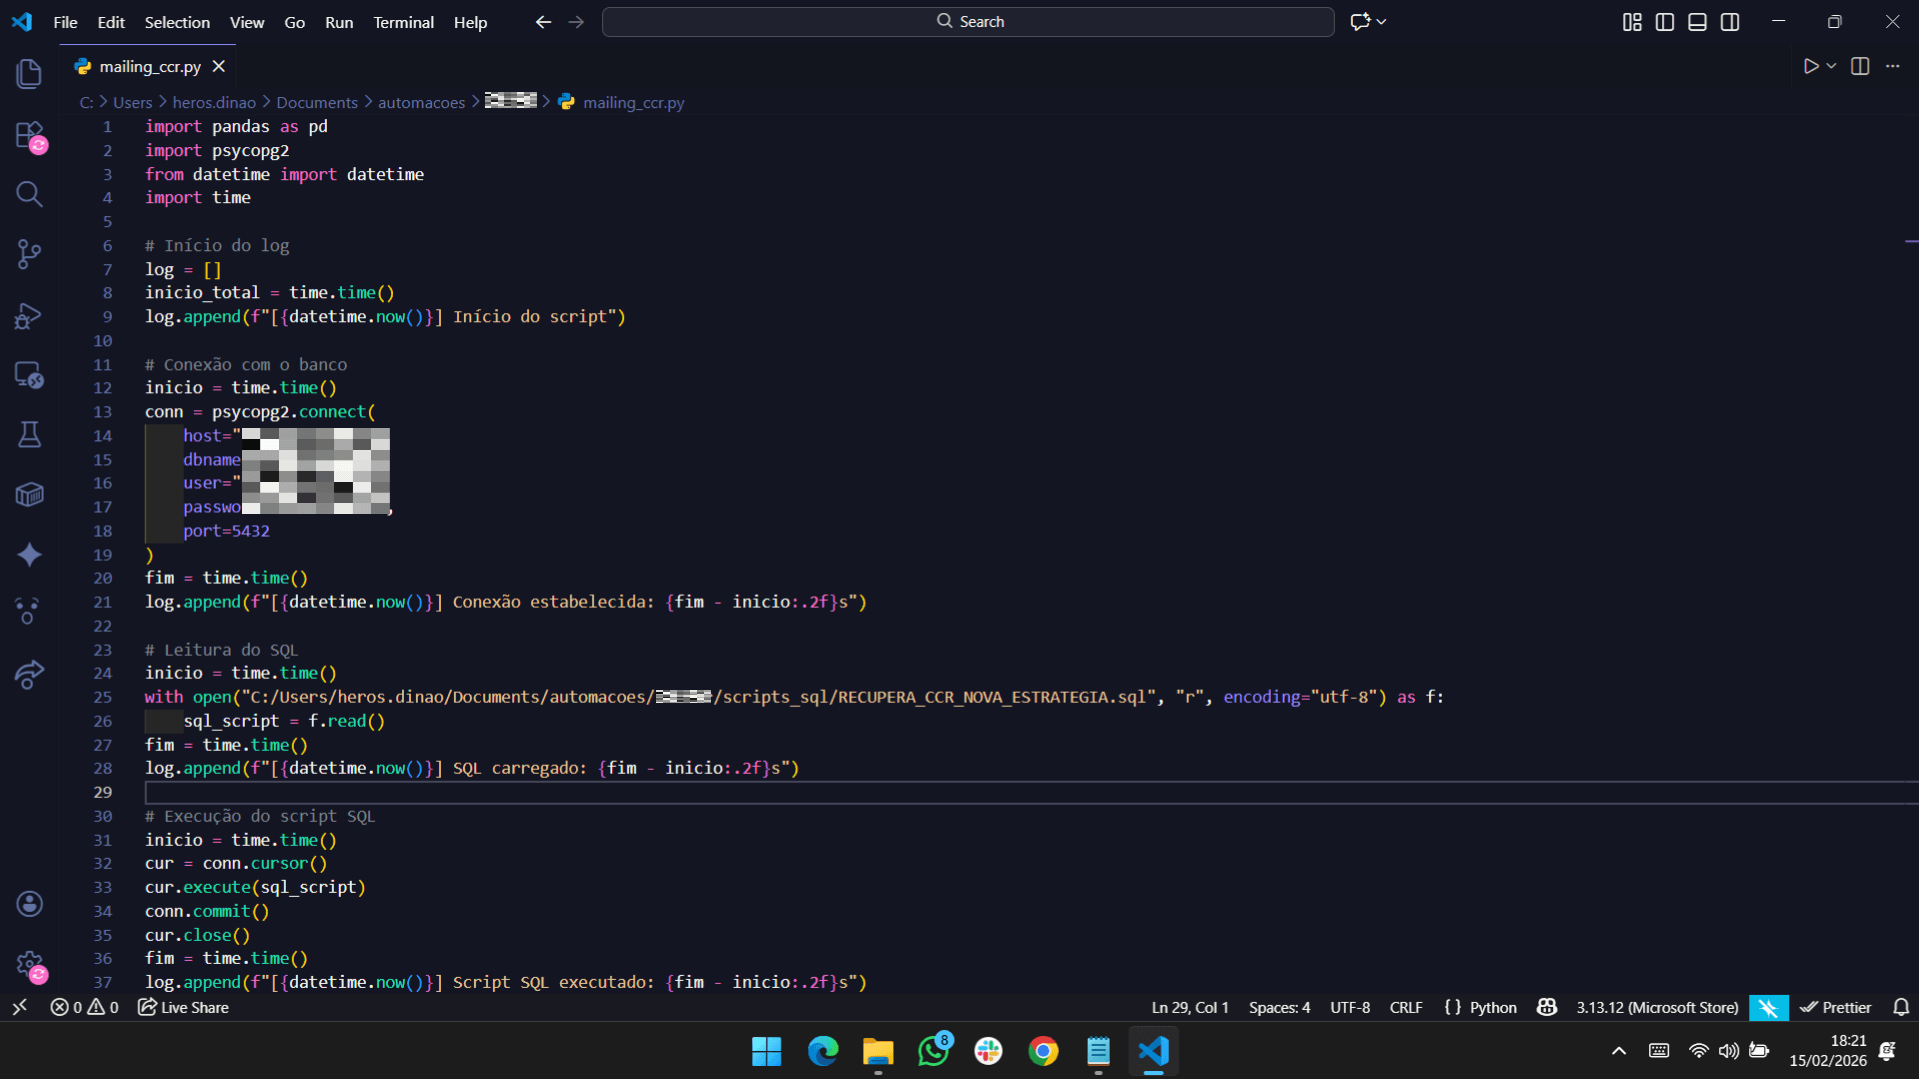Open the Source Control view
Viewport: 1919px width, 1079px height.
[x=29, y=254]
